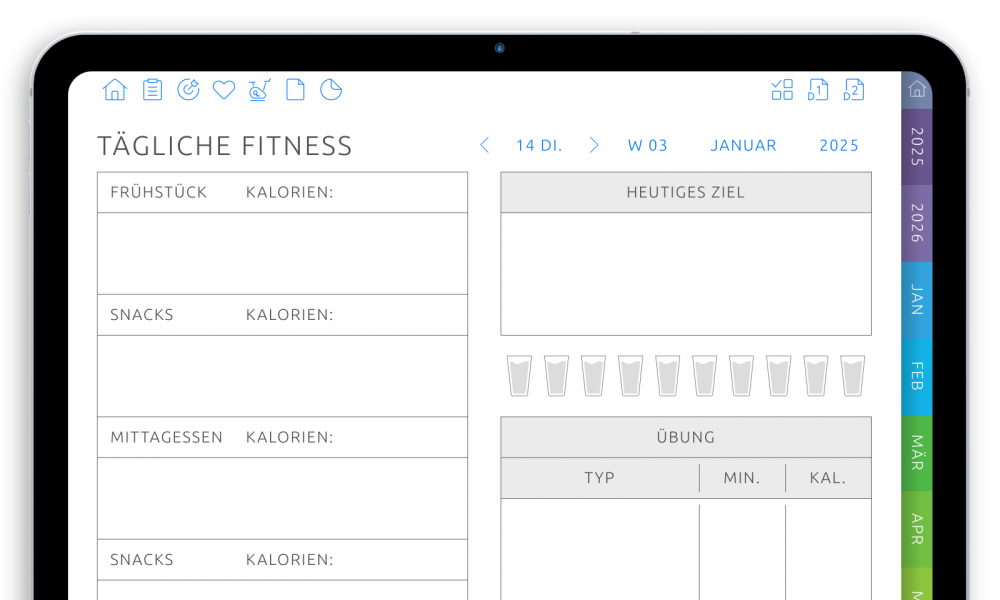This screenshot has width=1000, height=600.
Task: Click the Heutiges Ziel entry box
Action: click(686, 274)
